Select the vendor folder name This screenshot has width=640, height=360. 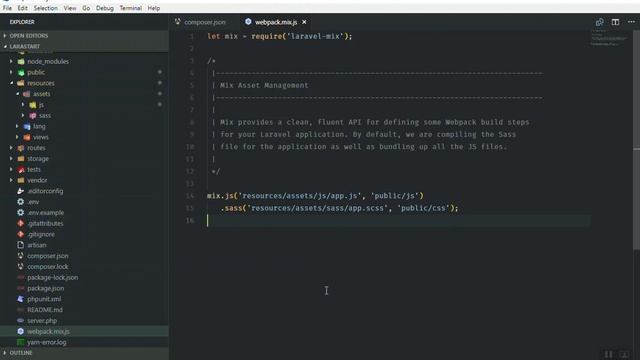pos(37,180)
